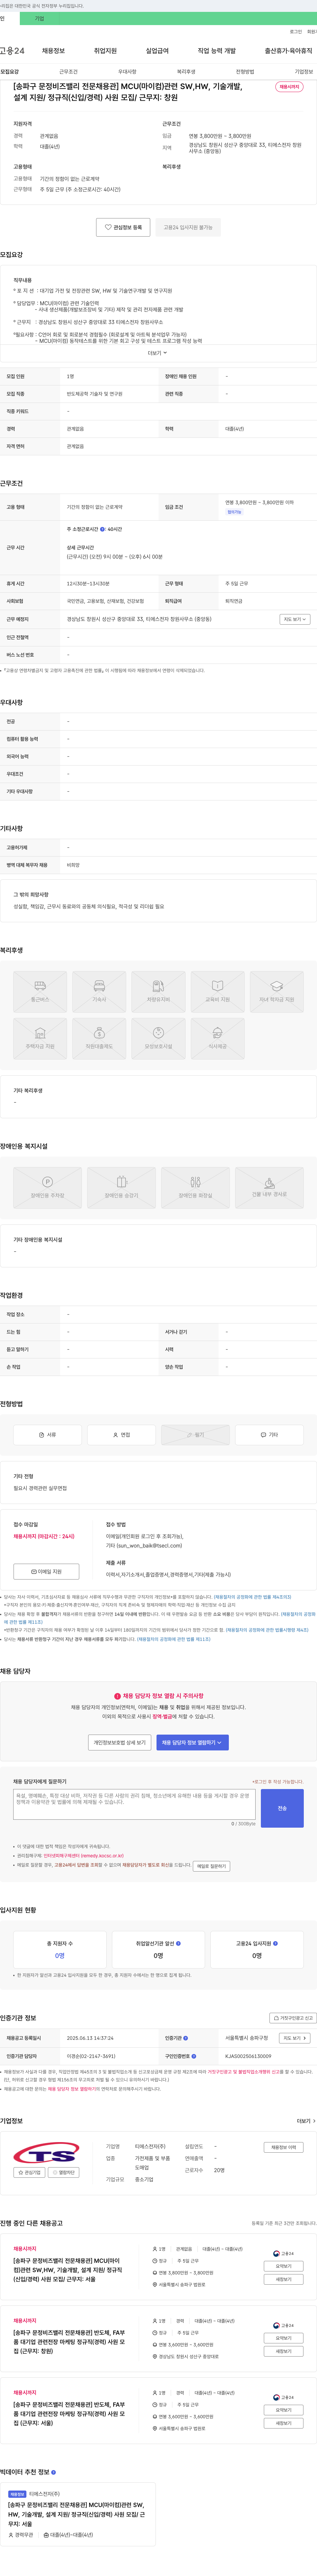Click the TS company logo
The height and width of the screenshot is (2576, 317).
(46, 2153)
